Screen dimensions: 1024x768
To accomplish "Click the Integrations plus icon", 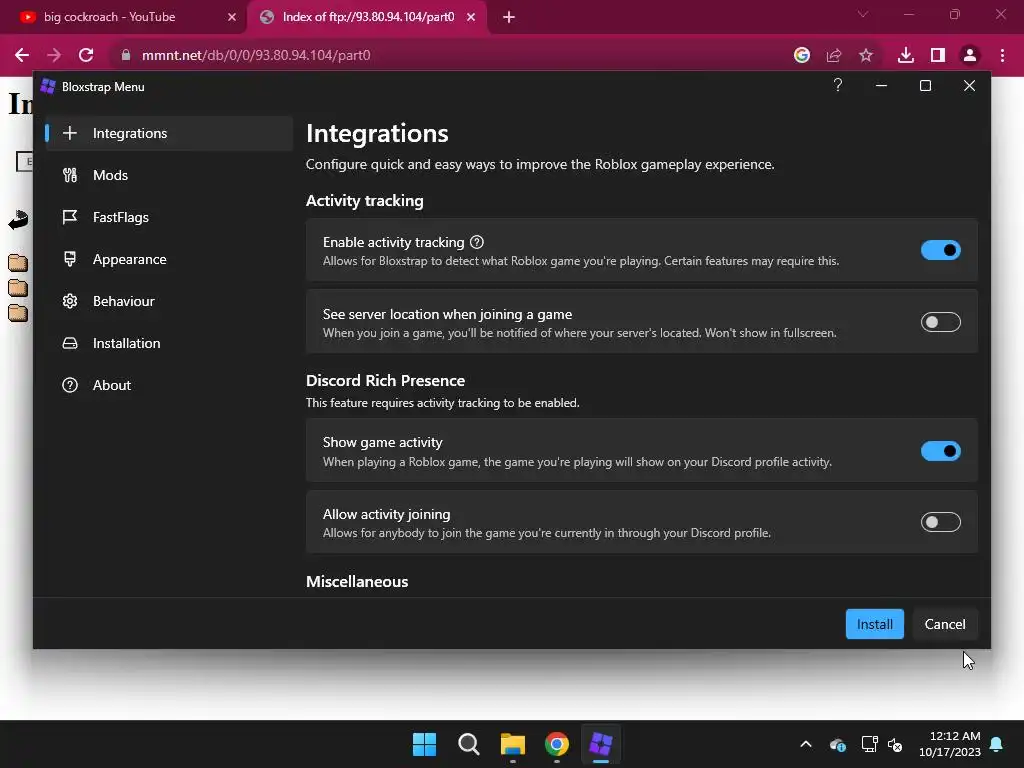I will point(70,133).
